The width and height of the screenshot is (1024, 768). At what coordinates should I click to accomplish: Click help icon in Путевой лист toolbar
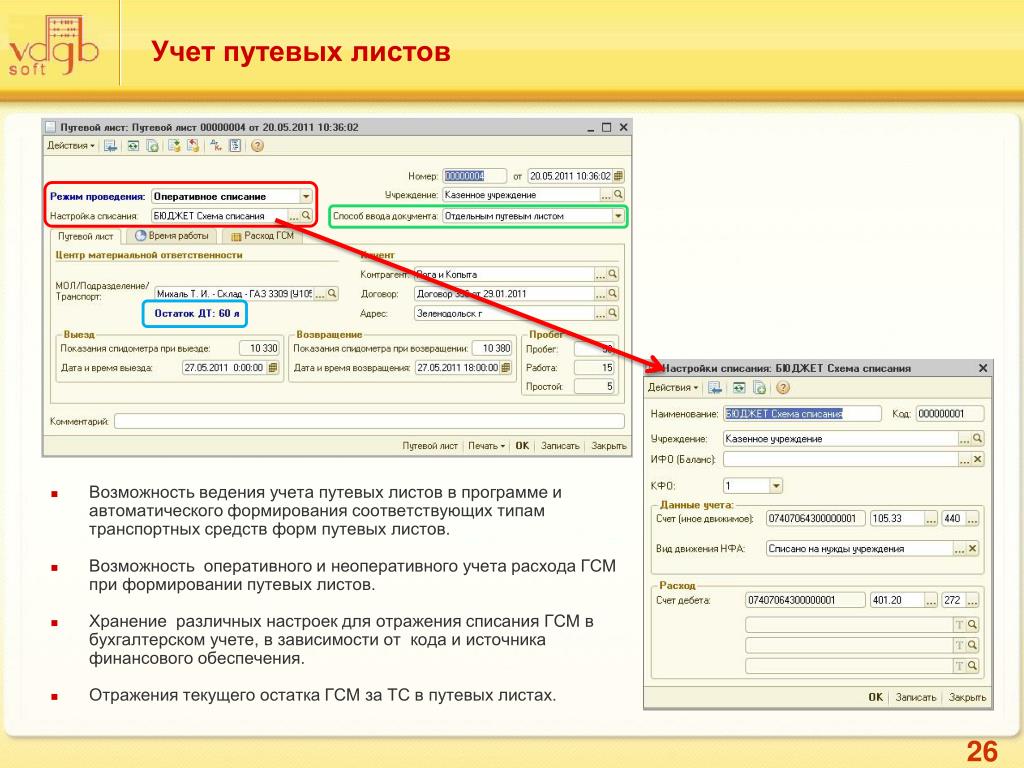coord(257,145)
